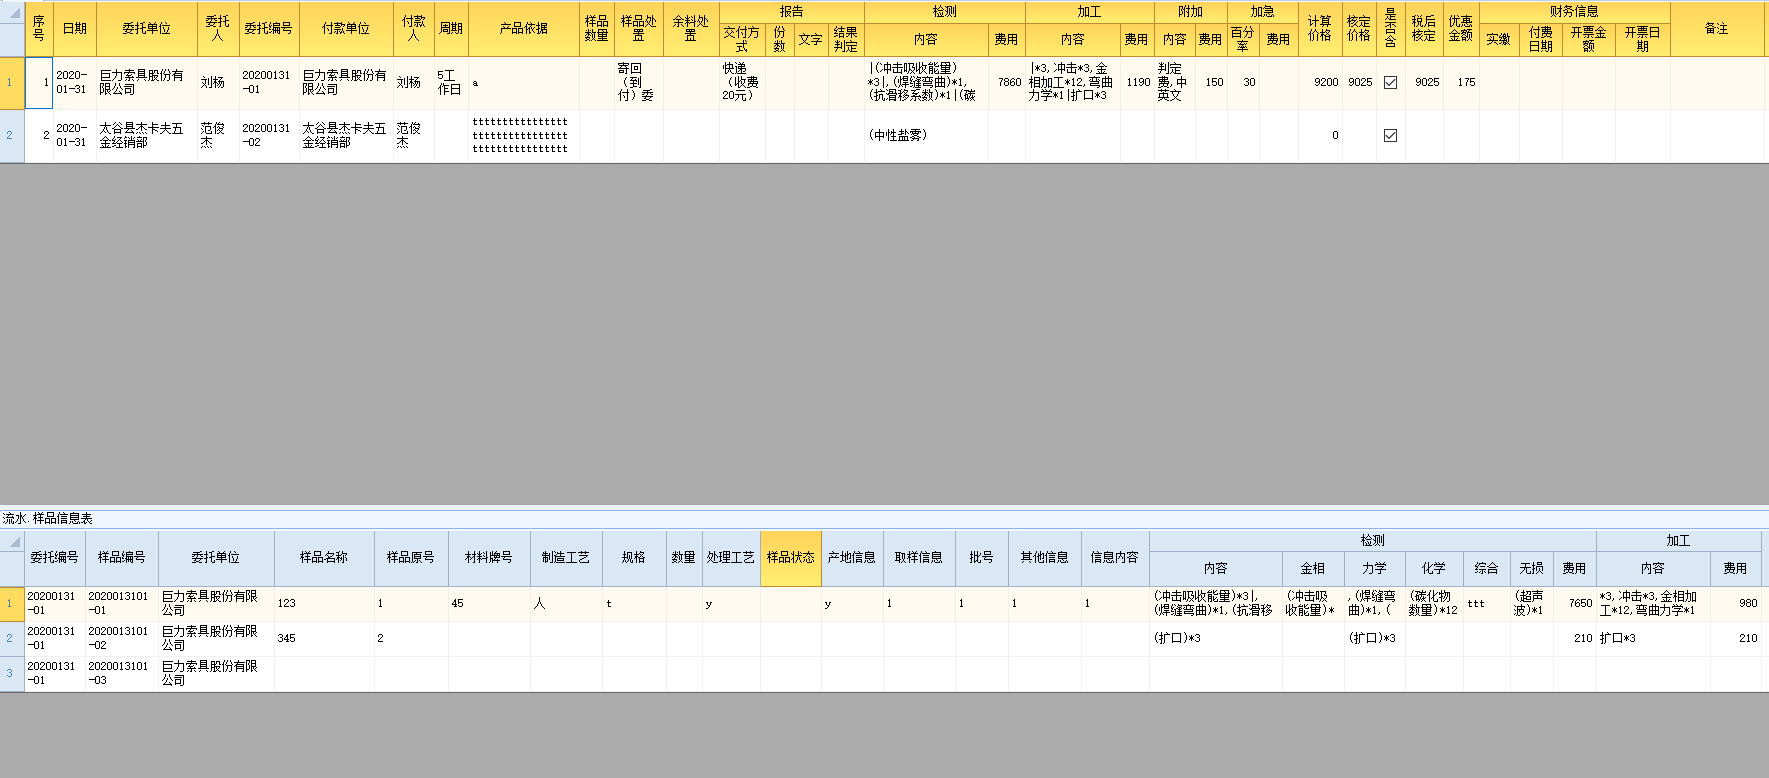Click the 税后核定 column header

pyautogui.click(x=1424, y=28)
